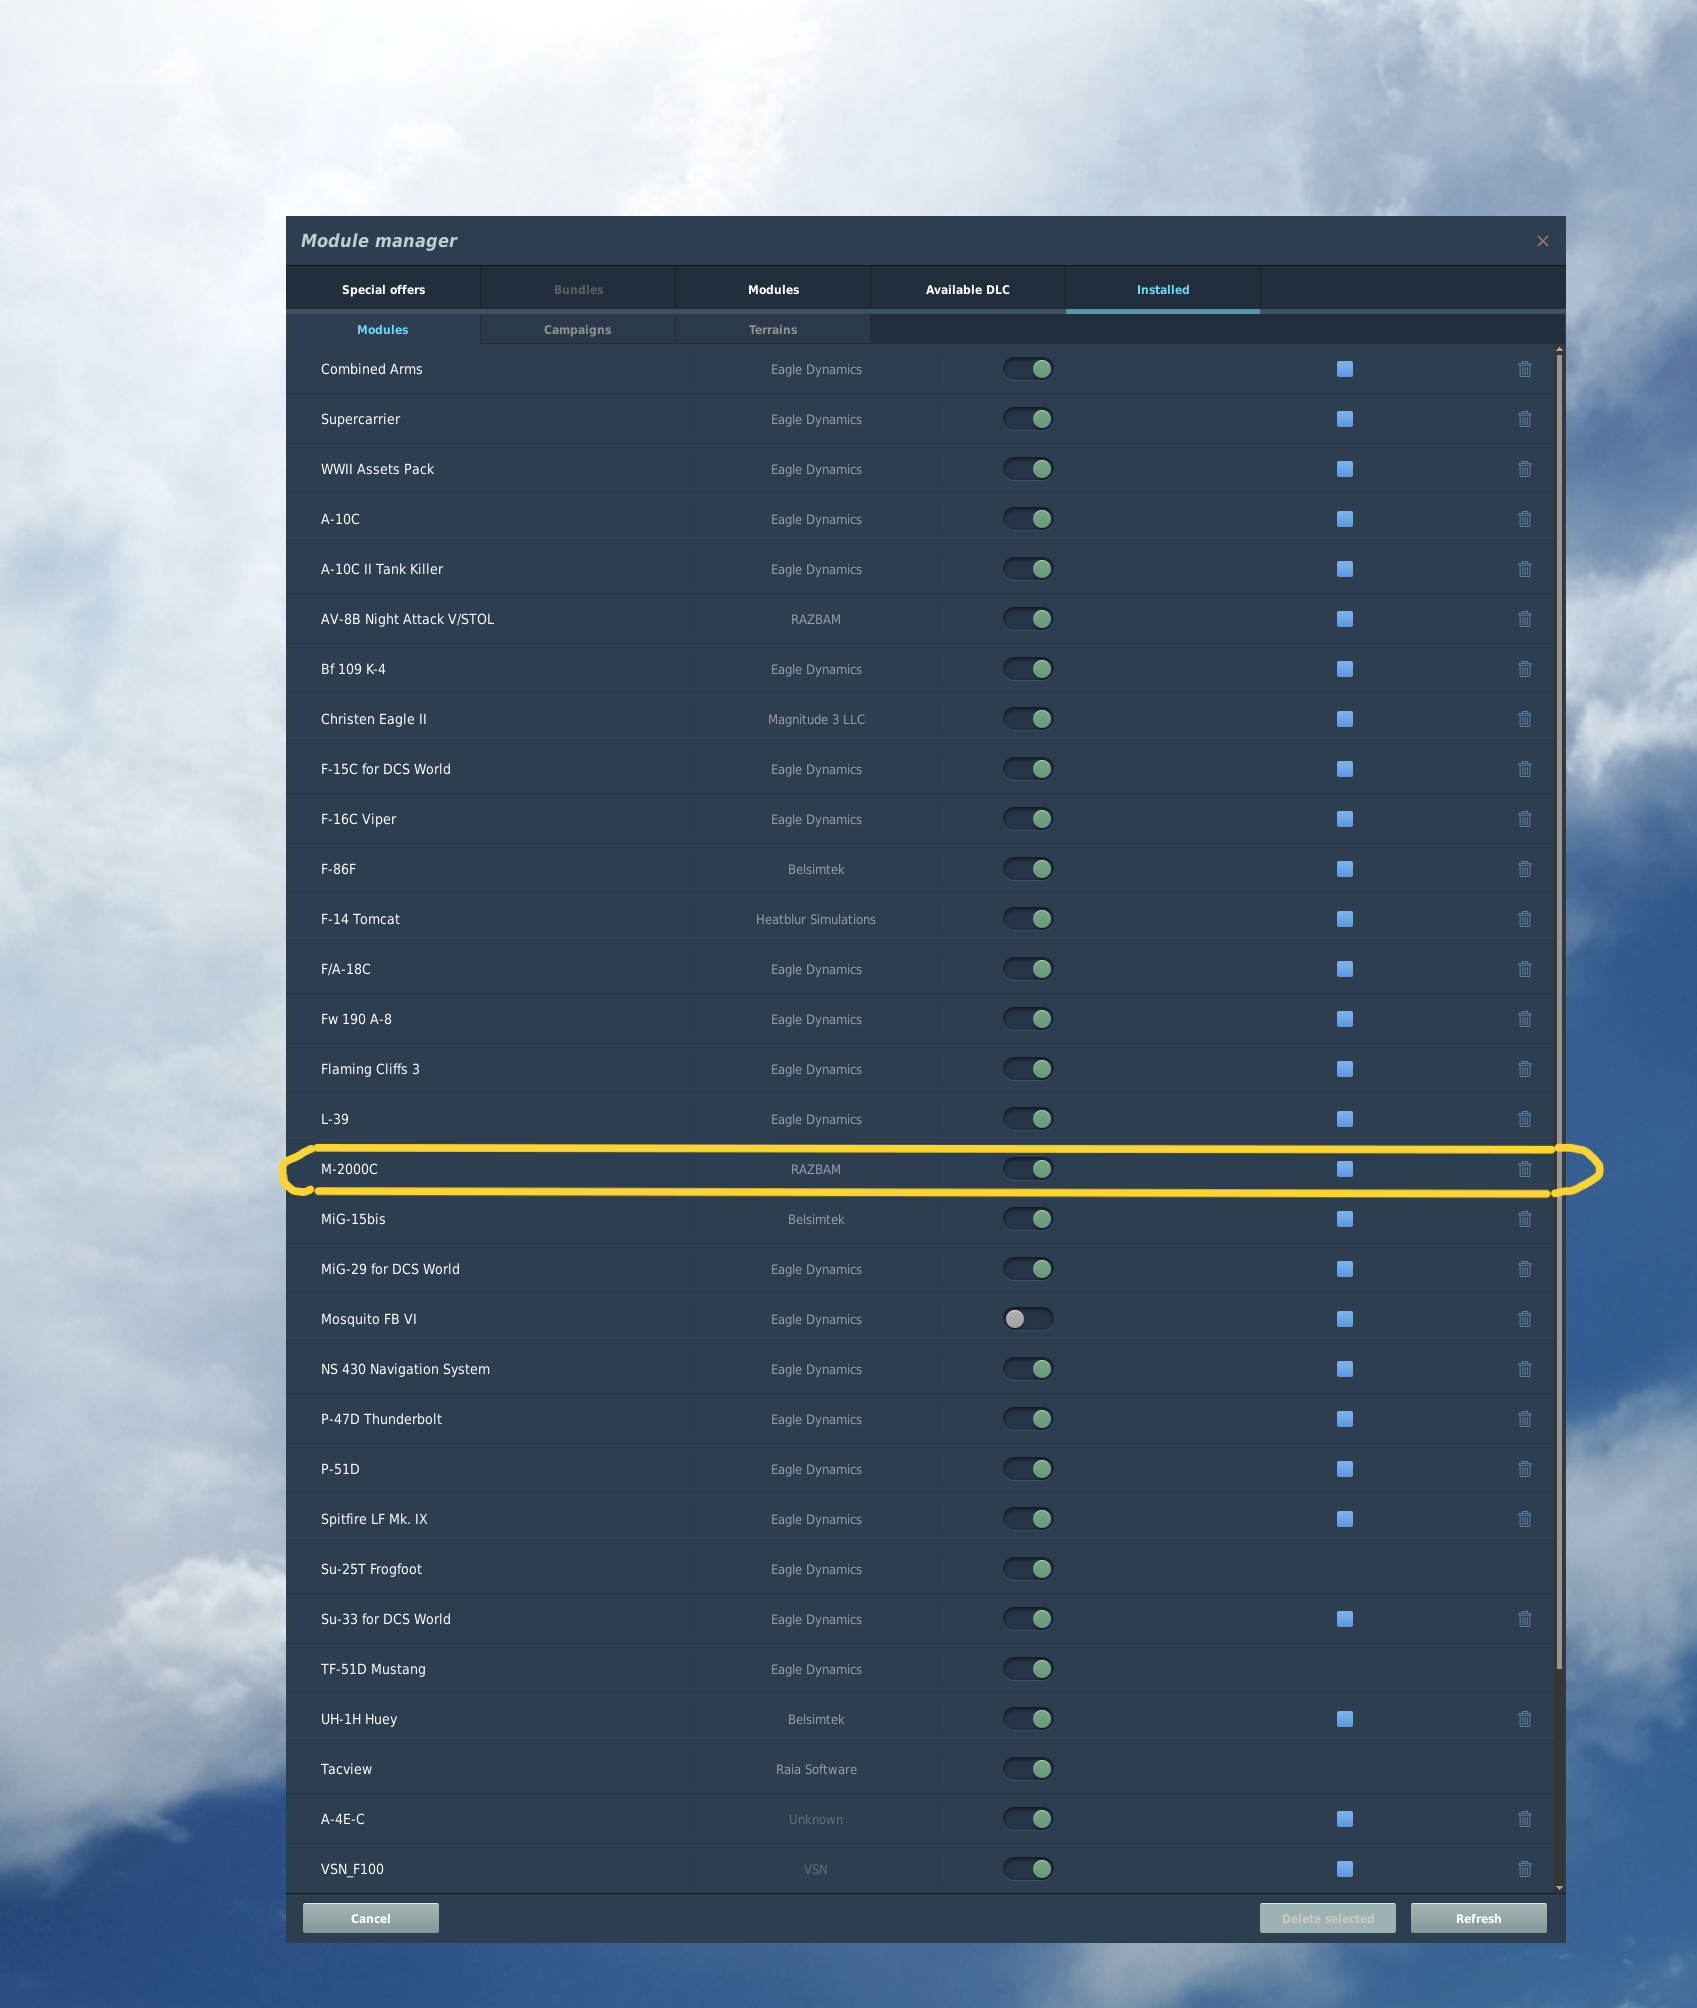This screenshot has height=2008, width=1697.
Task: Open the Available DLC tab
Action: click(968, 290)
